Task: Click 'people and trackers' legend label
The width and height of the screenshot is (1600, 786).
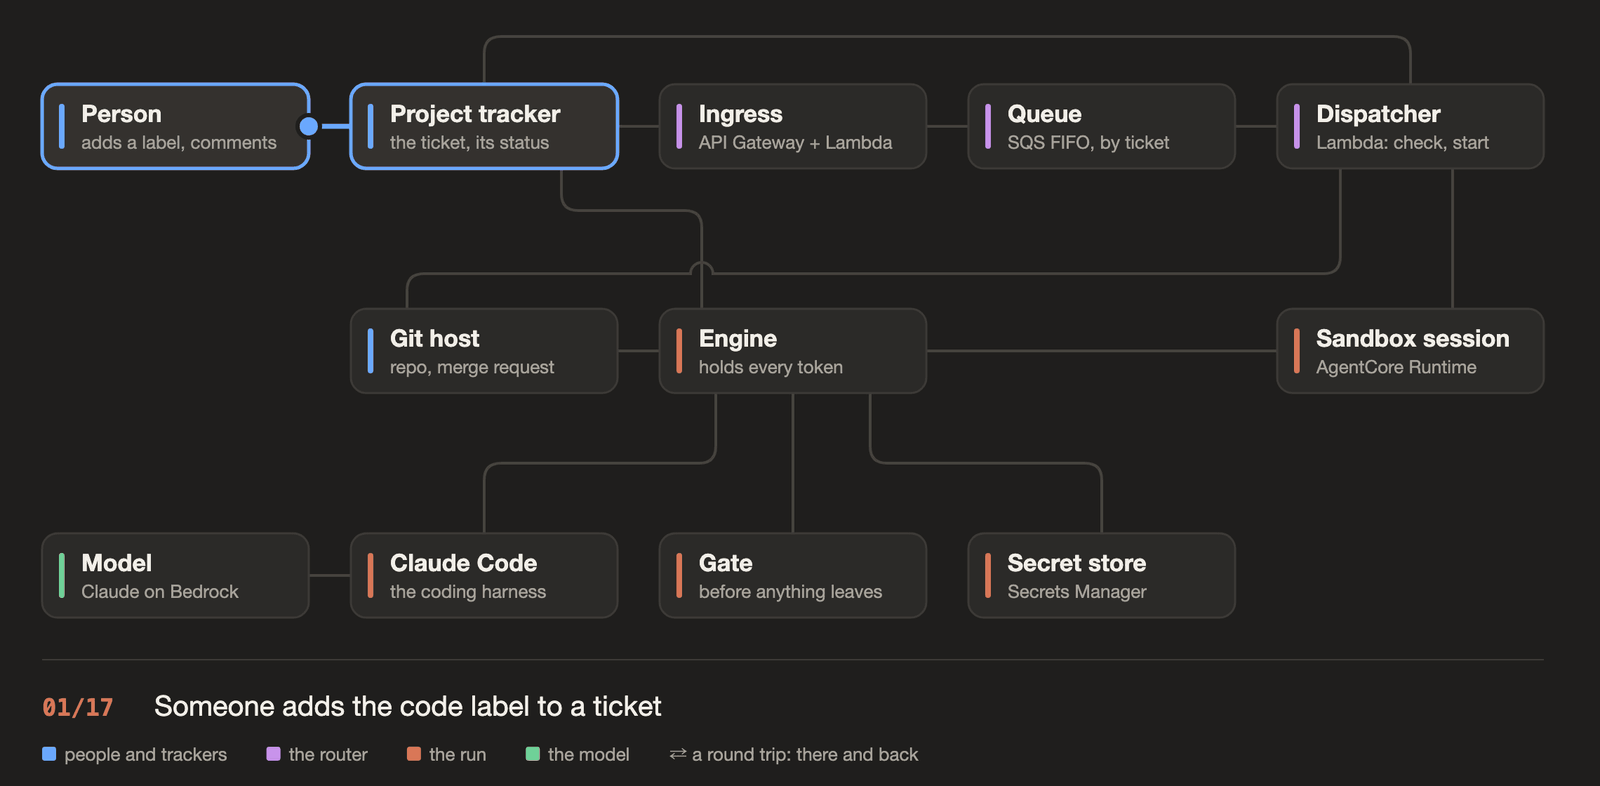Action: click(146, 755)
